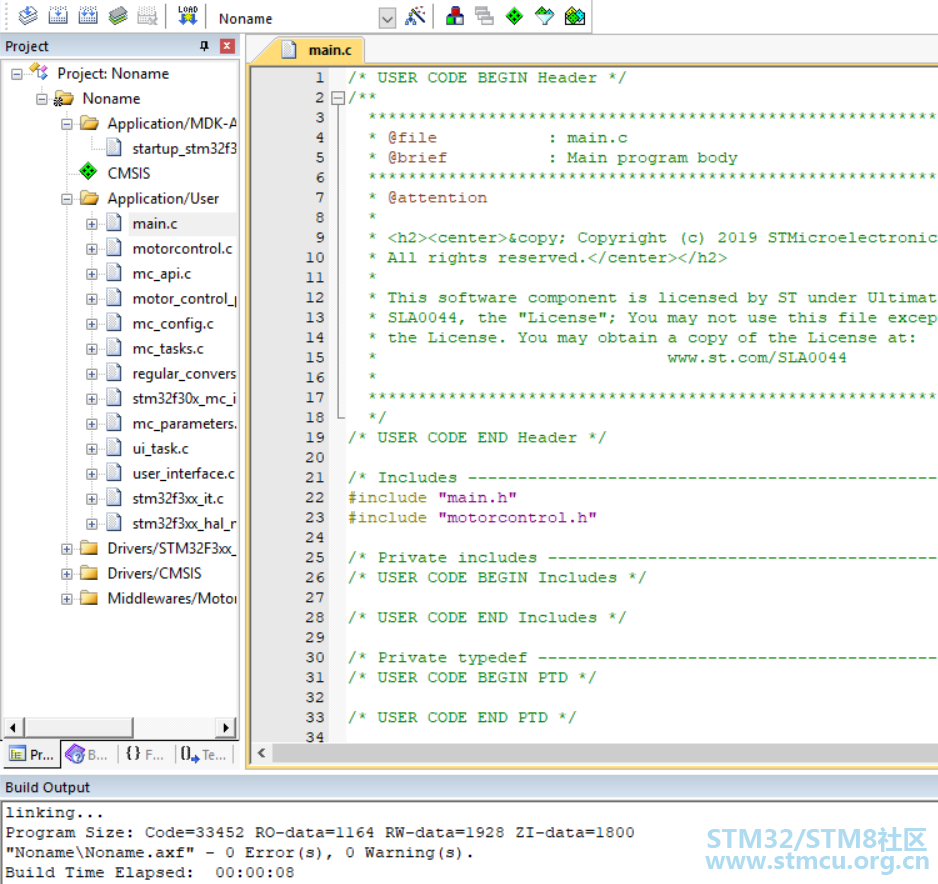Viewport: 938px width, 884px height.
Task: Toggle auto-hide pin on Project panel
Action: [x=205, y=46]
